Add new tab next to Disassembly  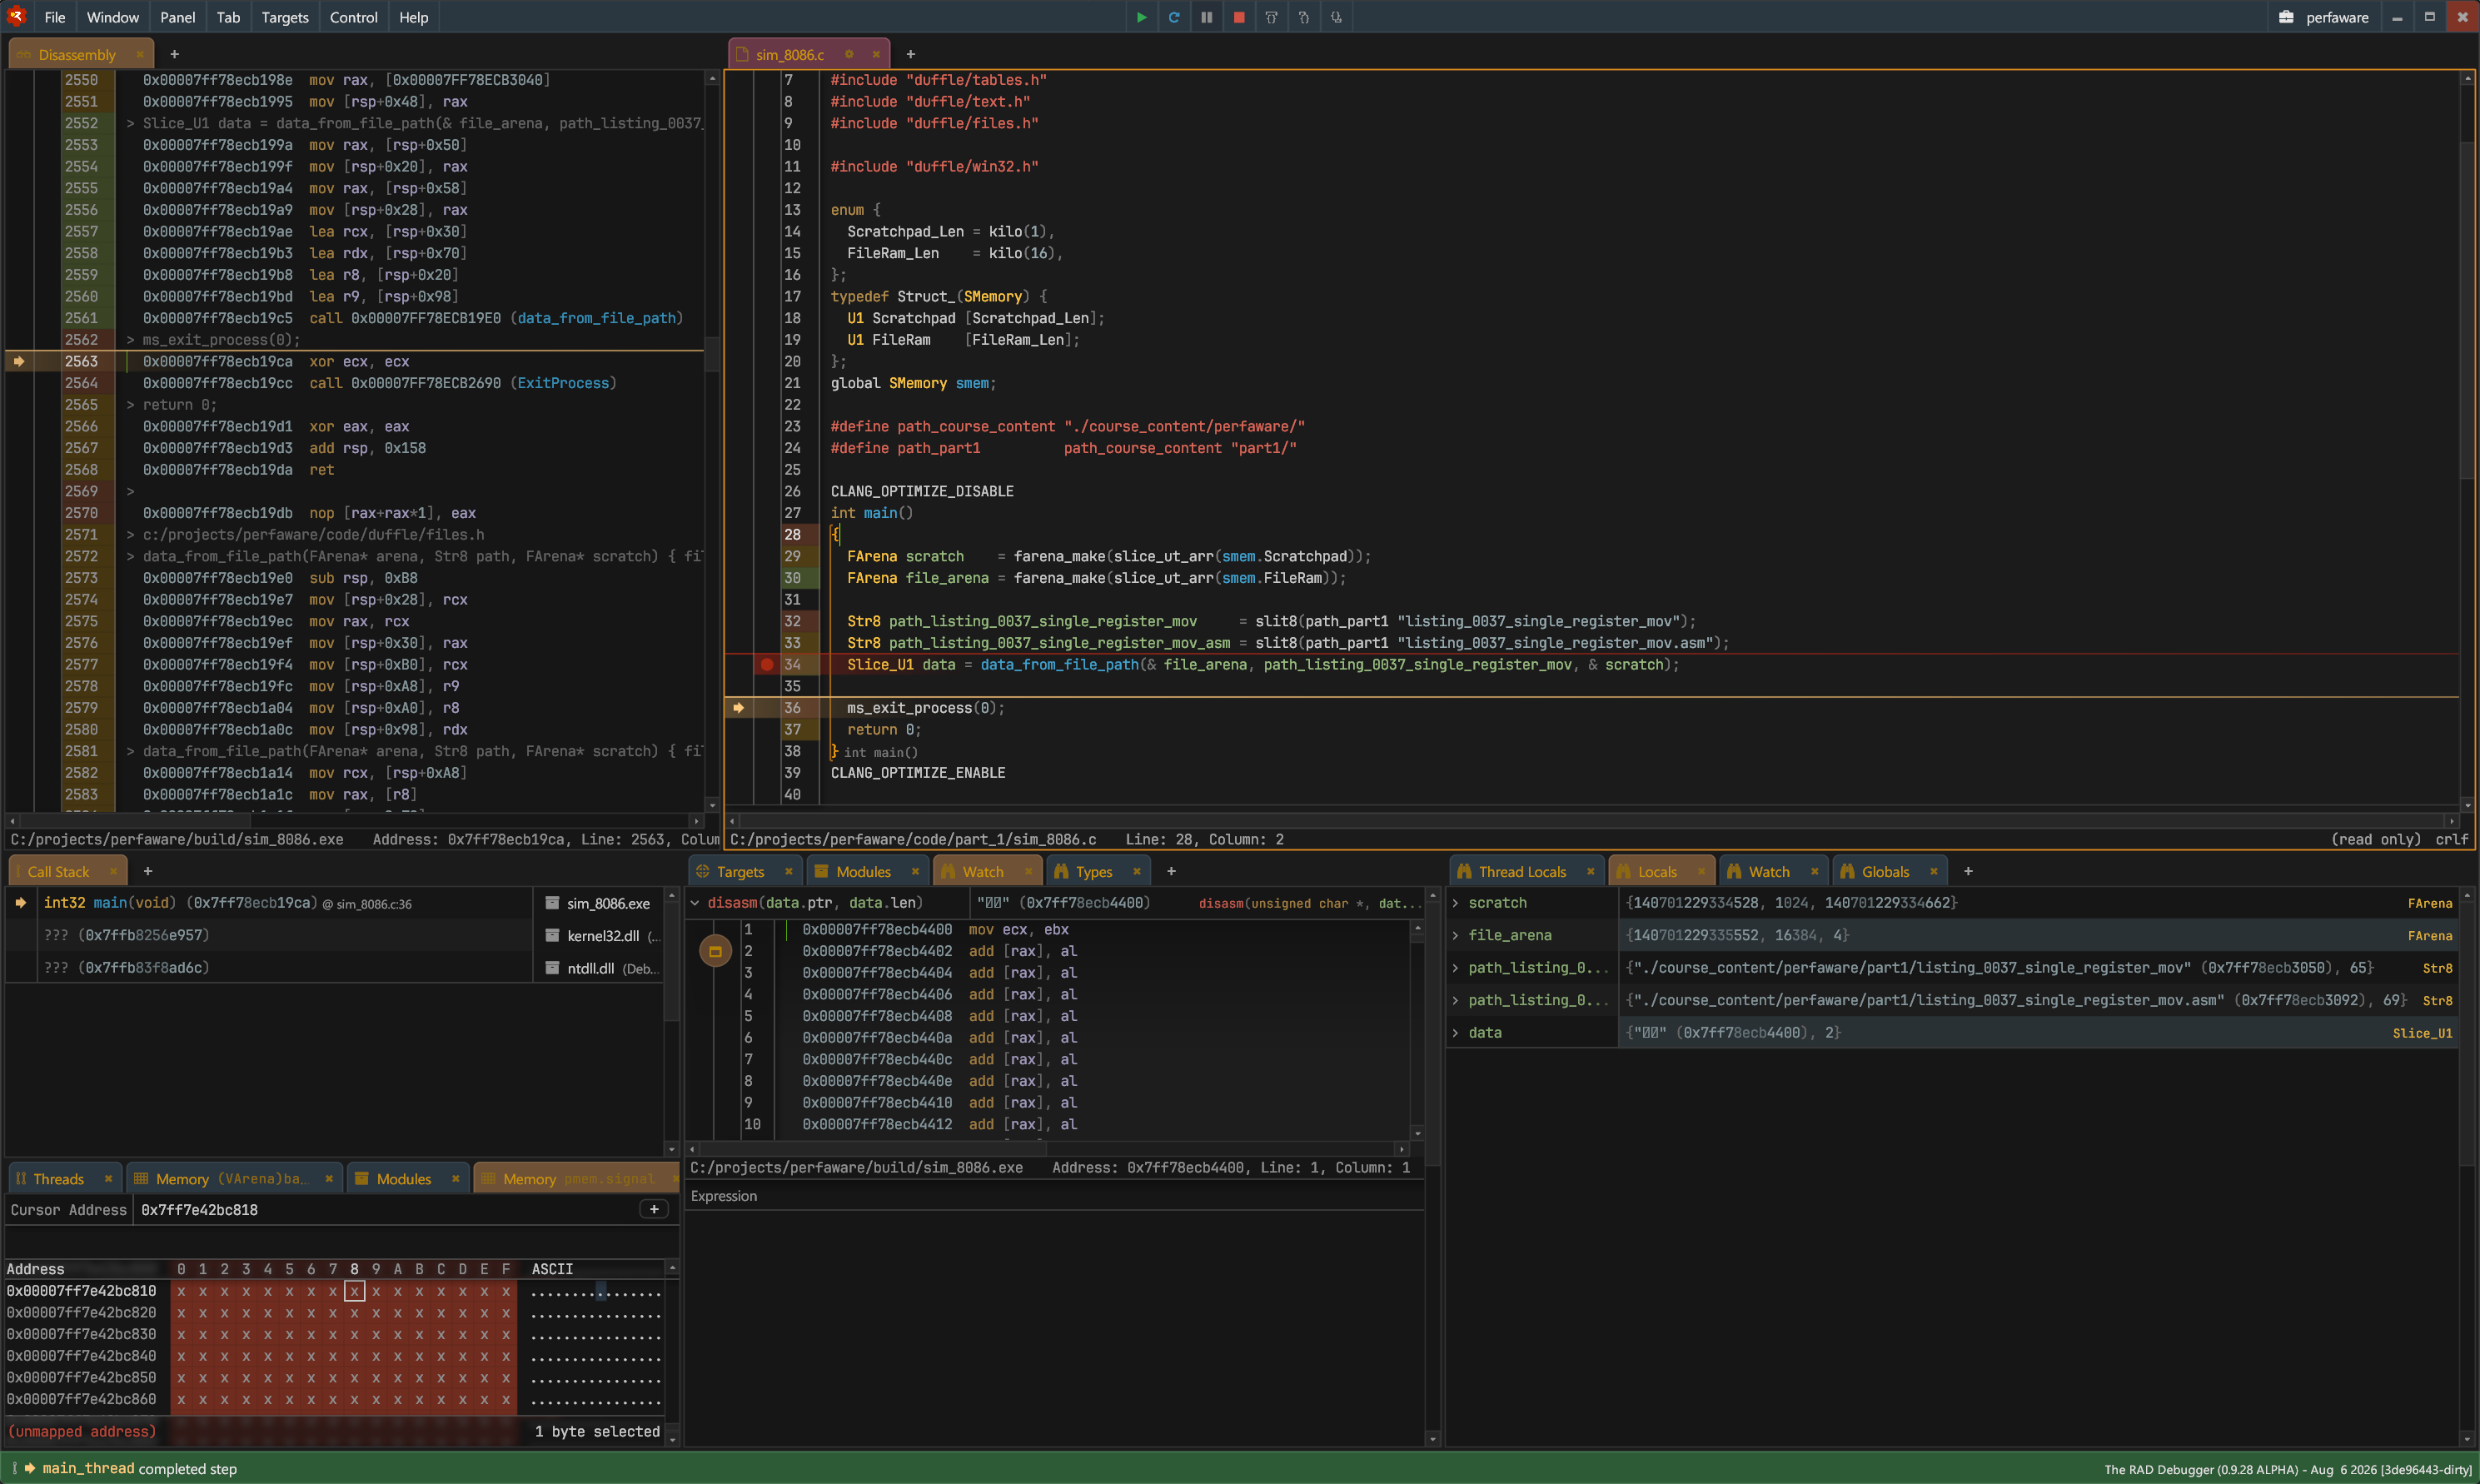click(174, 54)
